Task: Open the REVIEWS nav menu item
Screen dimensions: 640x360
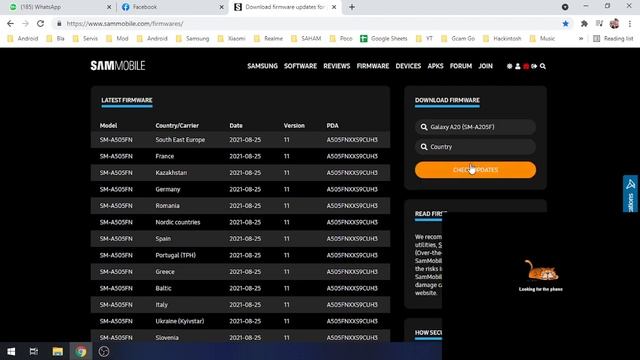Action: click(337, 66)
